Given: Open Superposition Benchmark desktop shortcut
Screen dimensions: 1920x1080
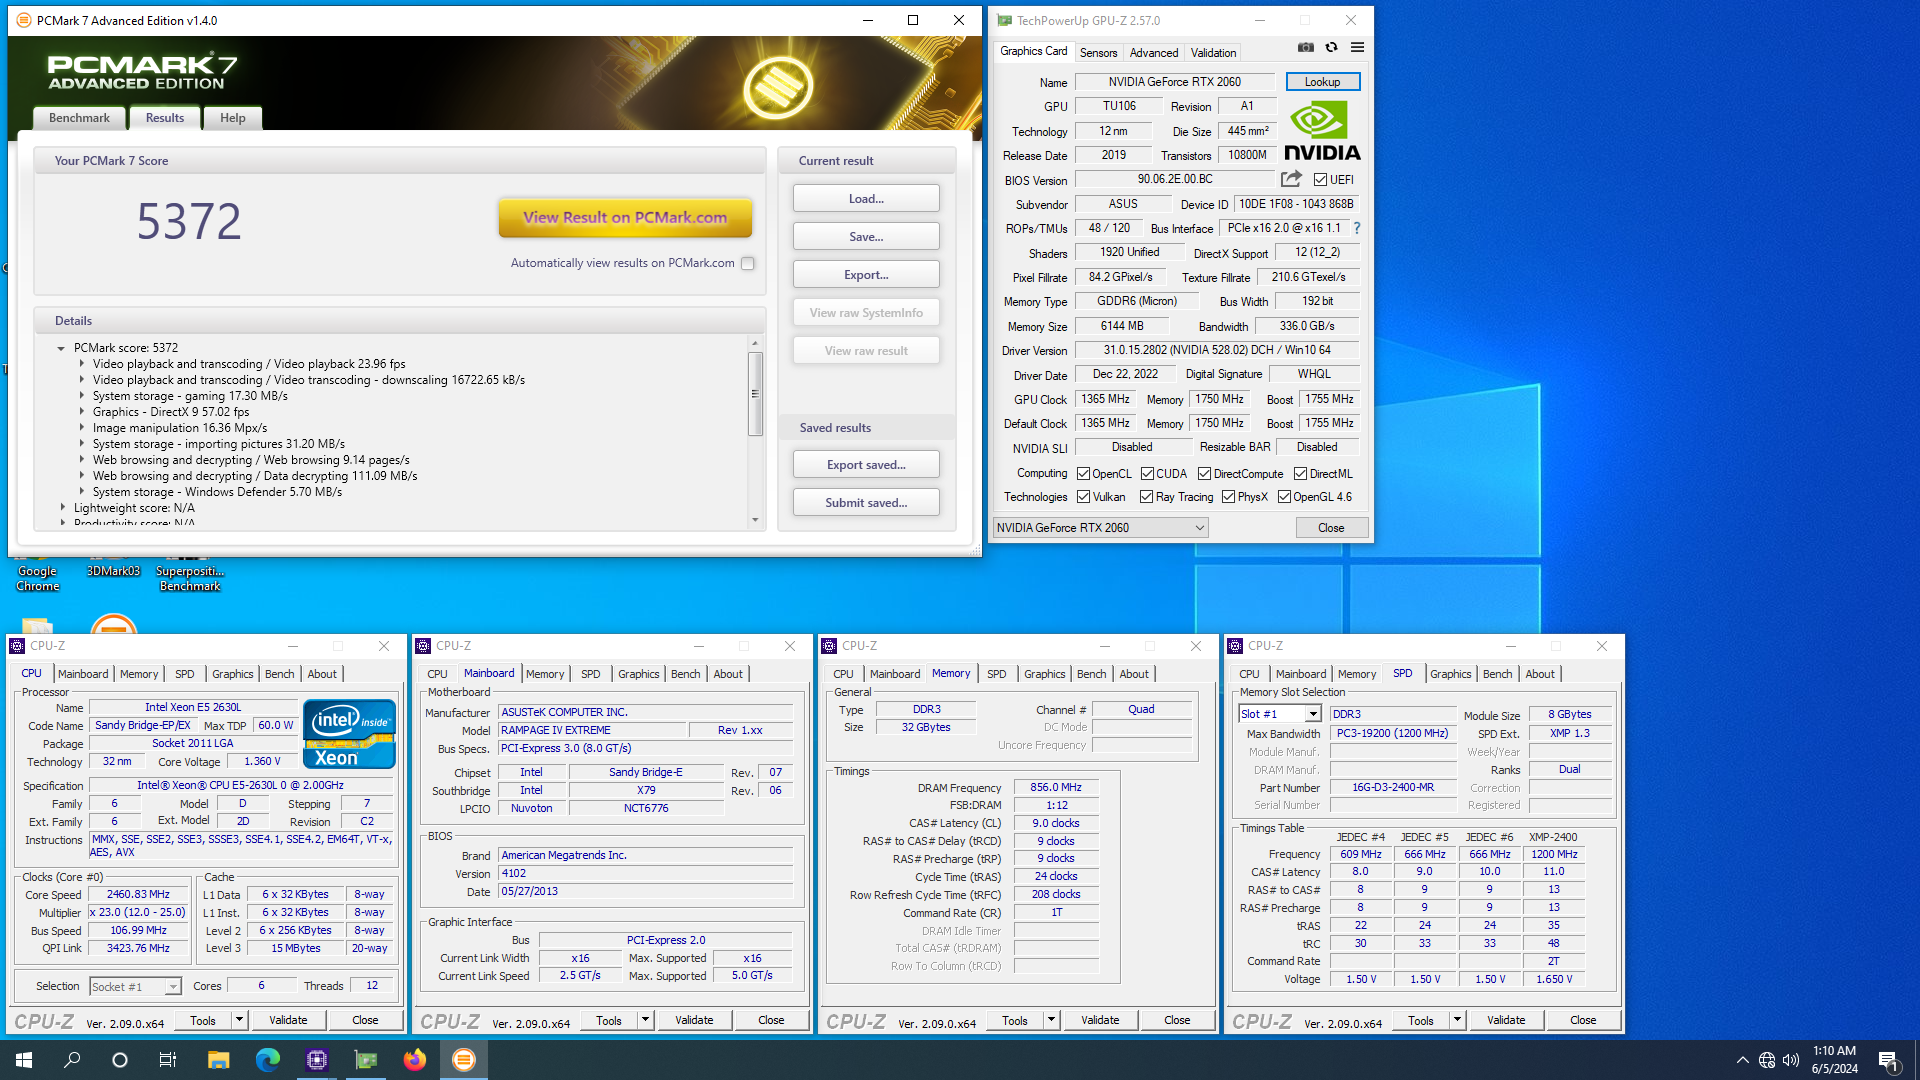Looking at the screenshot, I should (x=190, y=578).
